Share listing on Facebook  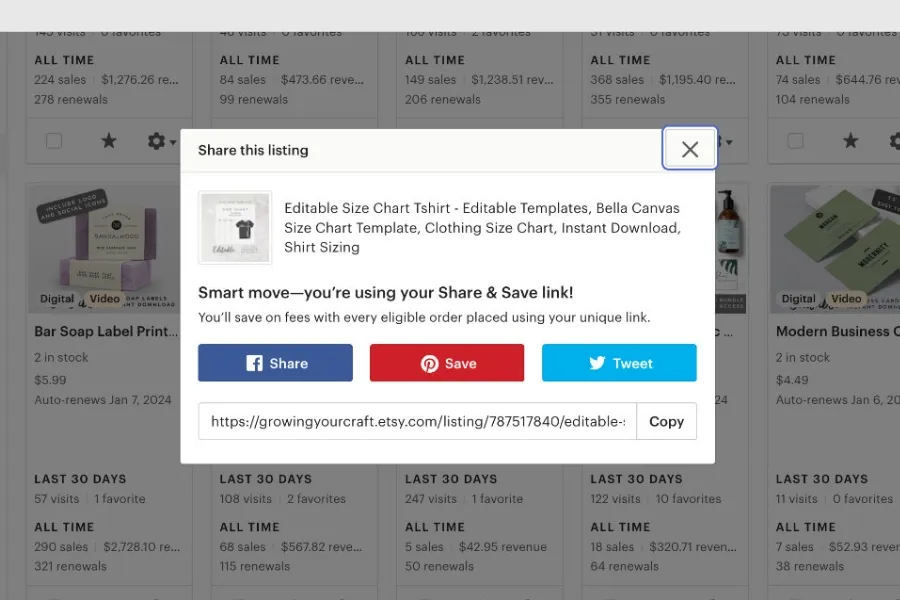pos(276,363)
